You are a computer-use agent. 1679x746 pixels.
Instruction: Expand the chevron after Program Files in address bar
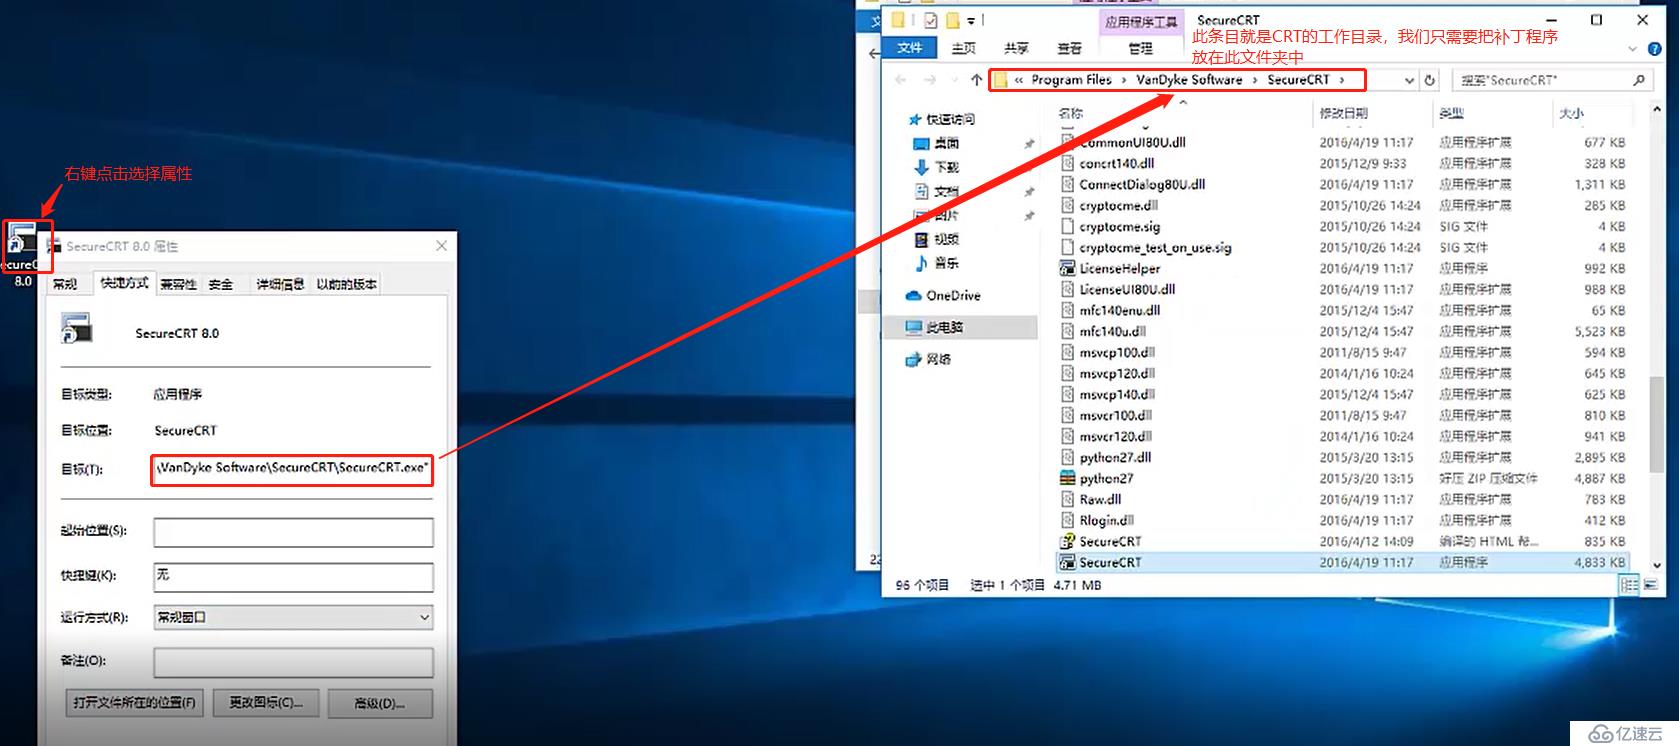tap(1123, 80)
